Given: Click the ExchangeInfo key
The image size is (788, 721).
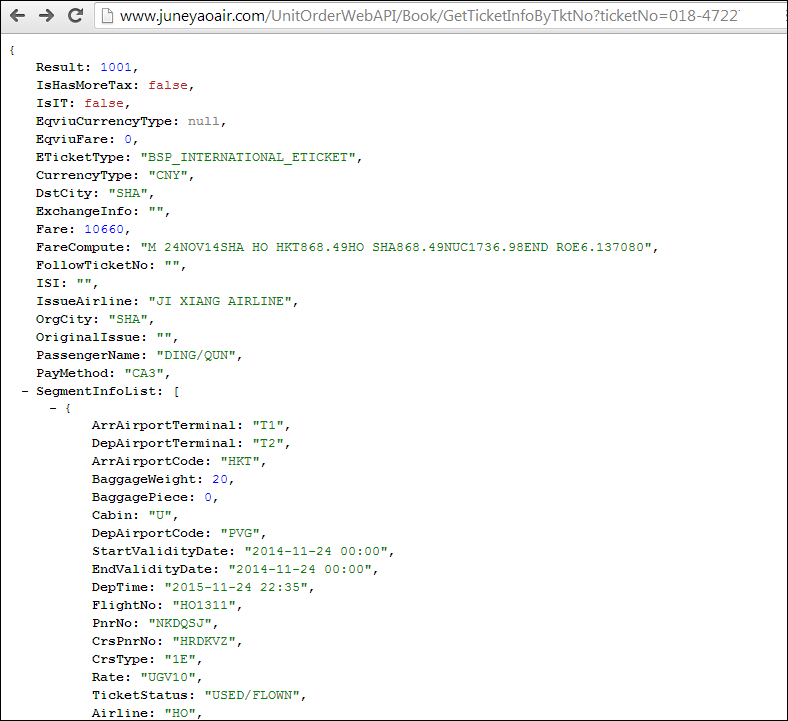Looking at the screenshot, I should coord(84,212).
